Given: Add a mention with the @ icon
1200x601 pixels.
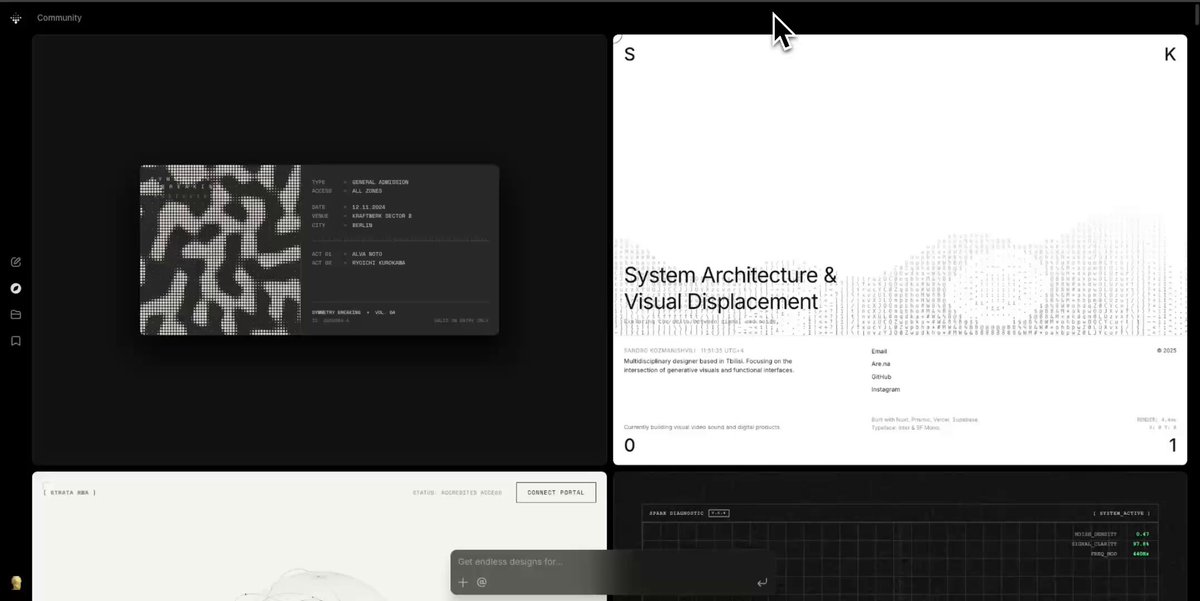Looking at the screenshot, I should (x=481, y=582).
